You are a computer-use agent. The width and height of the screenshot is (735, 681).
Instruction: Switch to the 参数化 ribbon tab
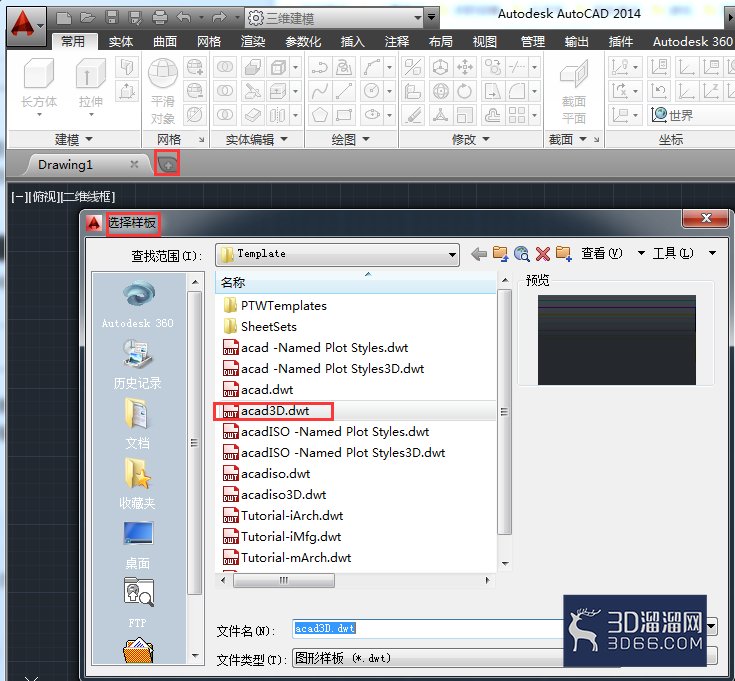point(303,42)
